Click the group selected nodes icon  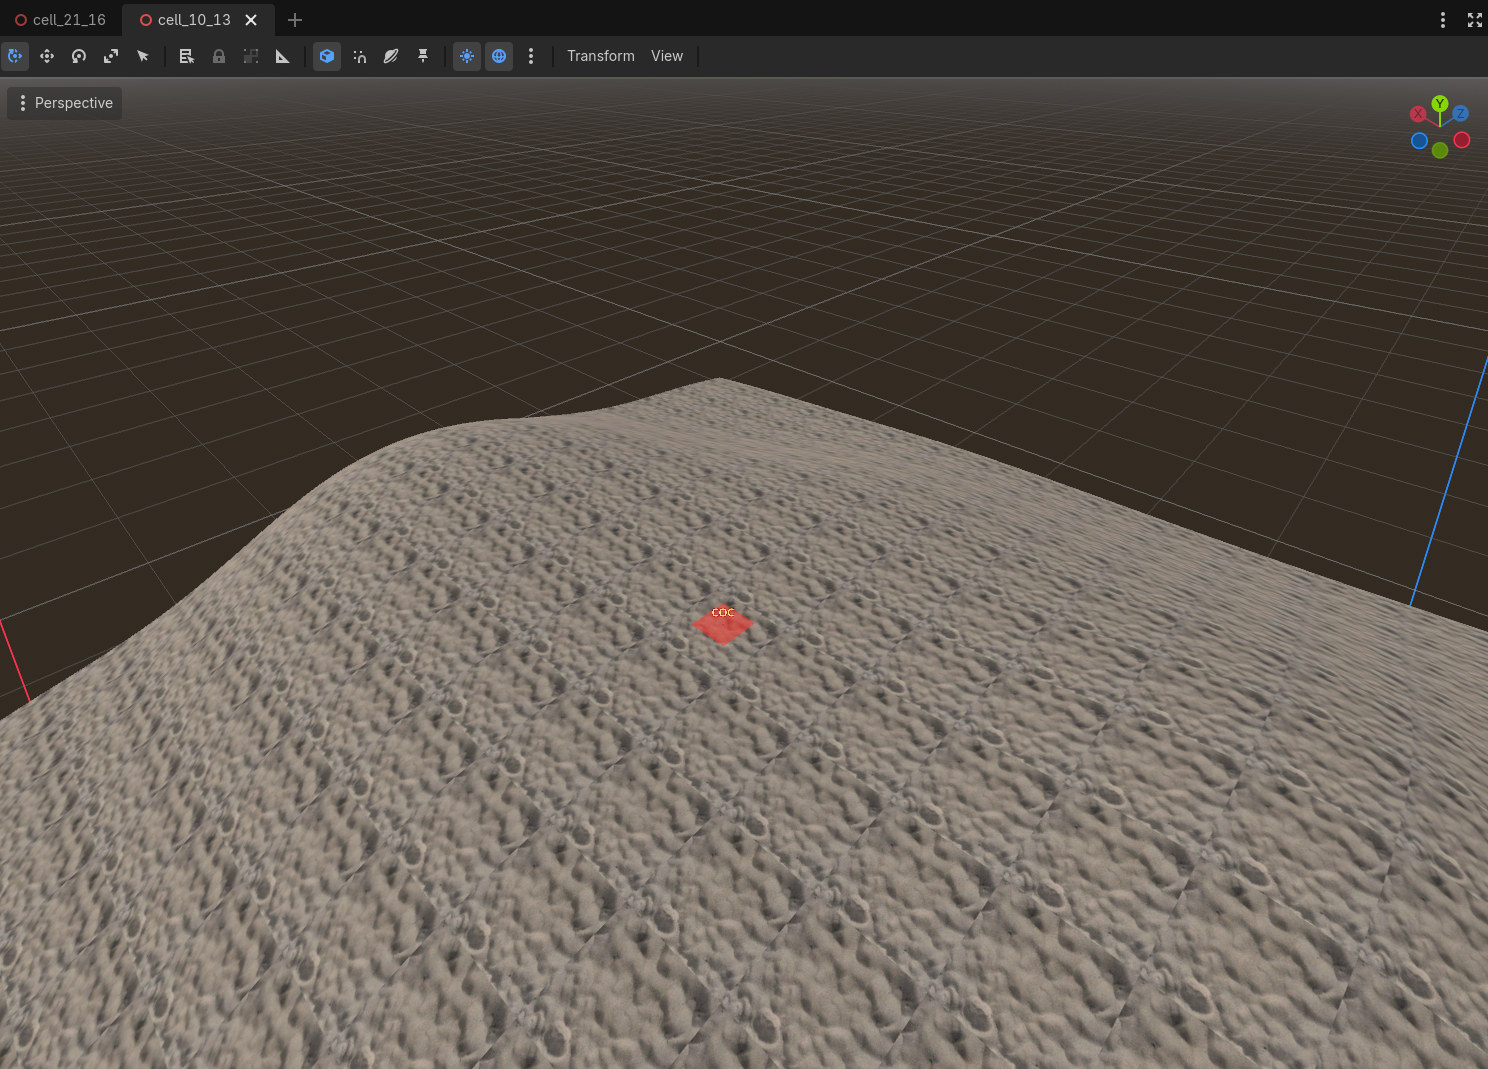(251, 56)
